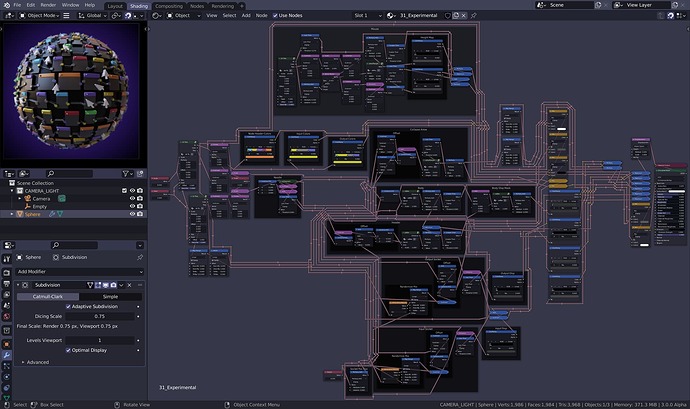
Task: Toggle the Optimal Display checkbox
Action: pos(68,350)
